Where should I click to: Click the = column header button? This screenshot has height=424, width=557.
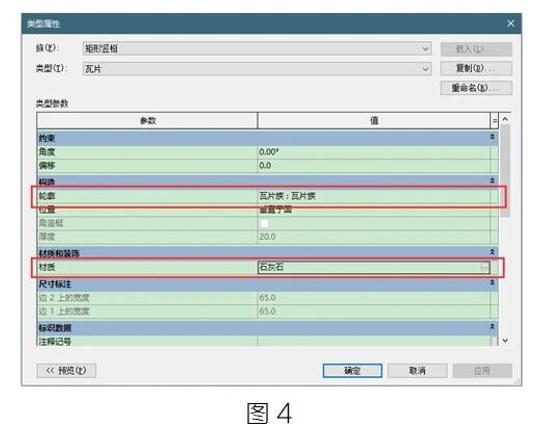click(x=494, y=121)
